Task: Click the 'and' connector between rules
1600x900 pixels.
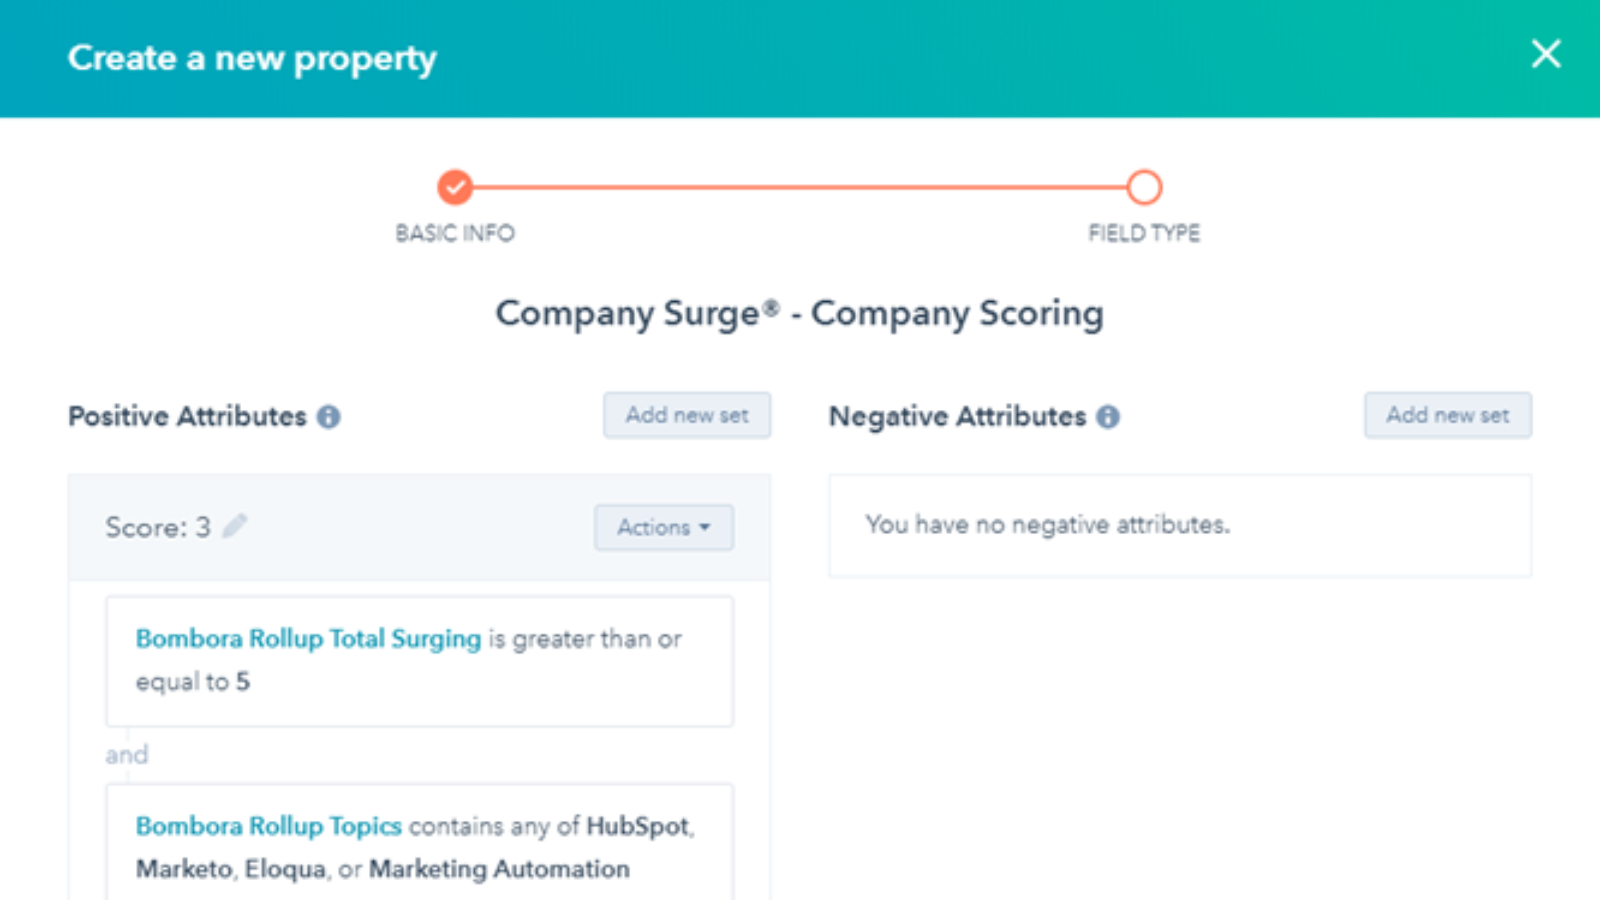Action: click(x=127, y=755)
